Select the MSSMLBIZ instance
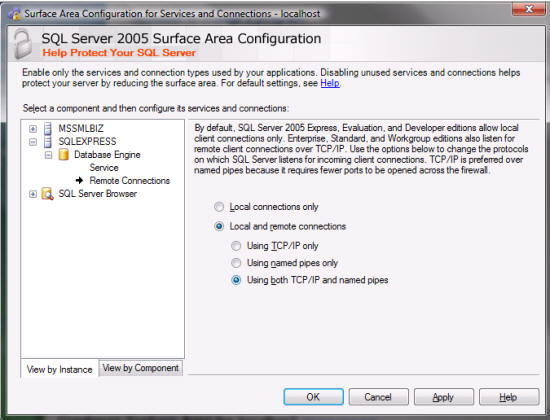The image size is (550, 420). click(81, 128)
